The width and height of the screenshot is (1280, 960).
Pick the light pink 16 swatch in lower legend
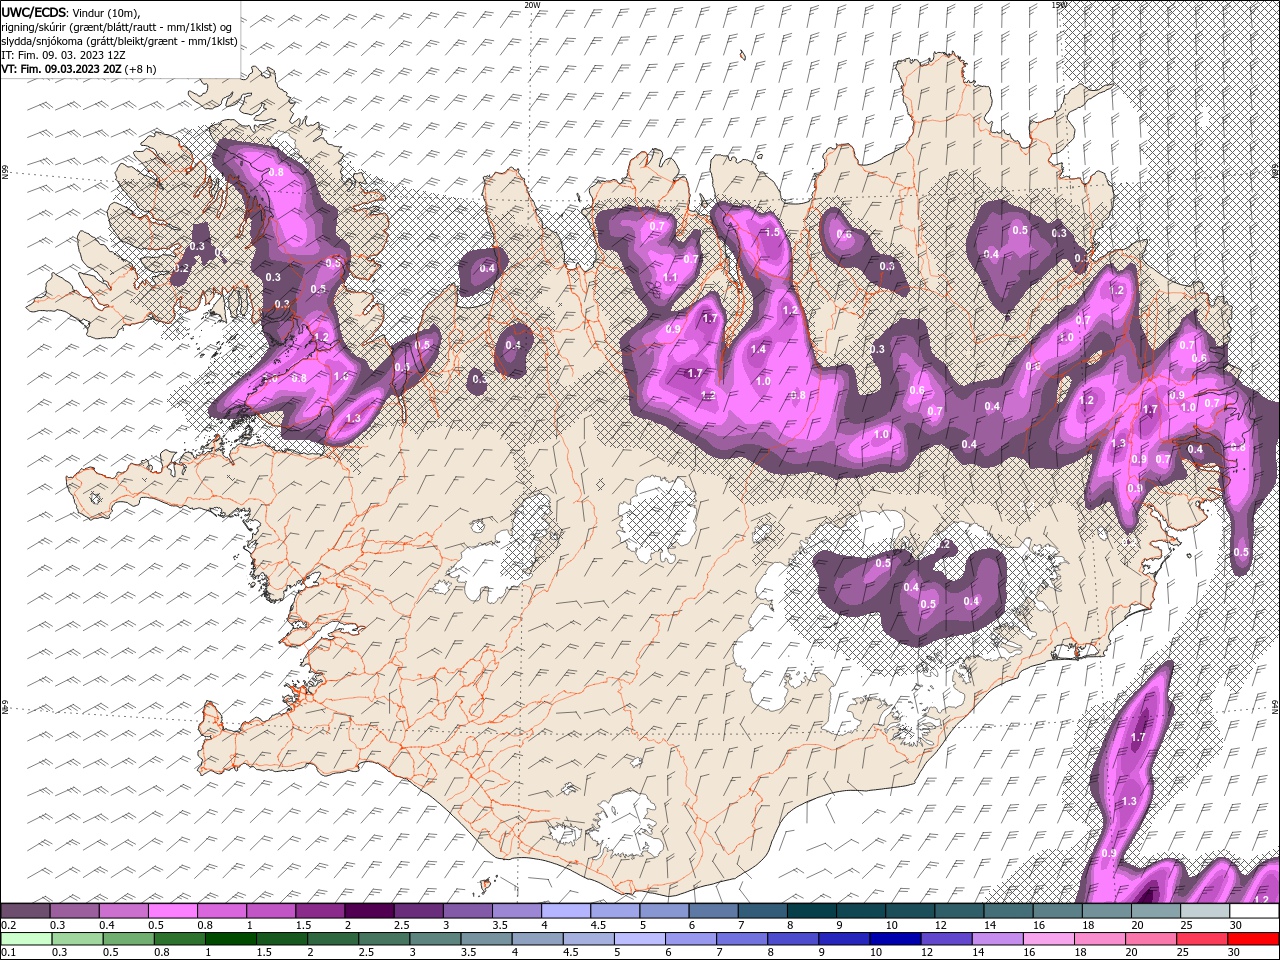1048,939
